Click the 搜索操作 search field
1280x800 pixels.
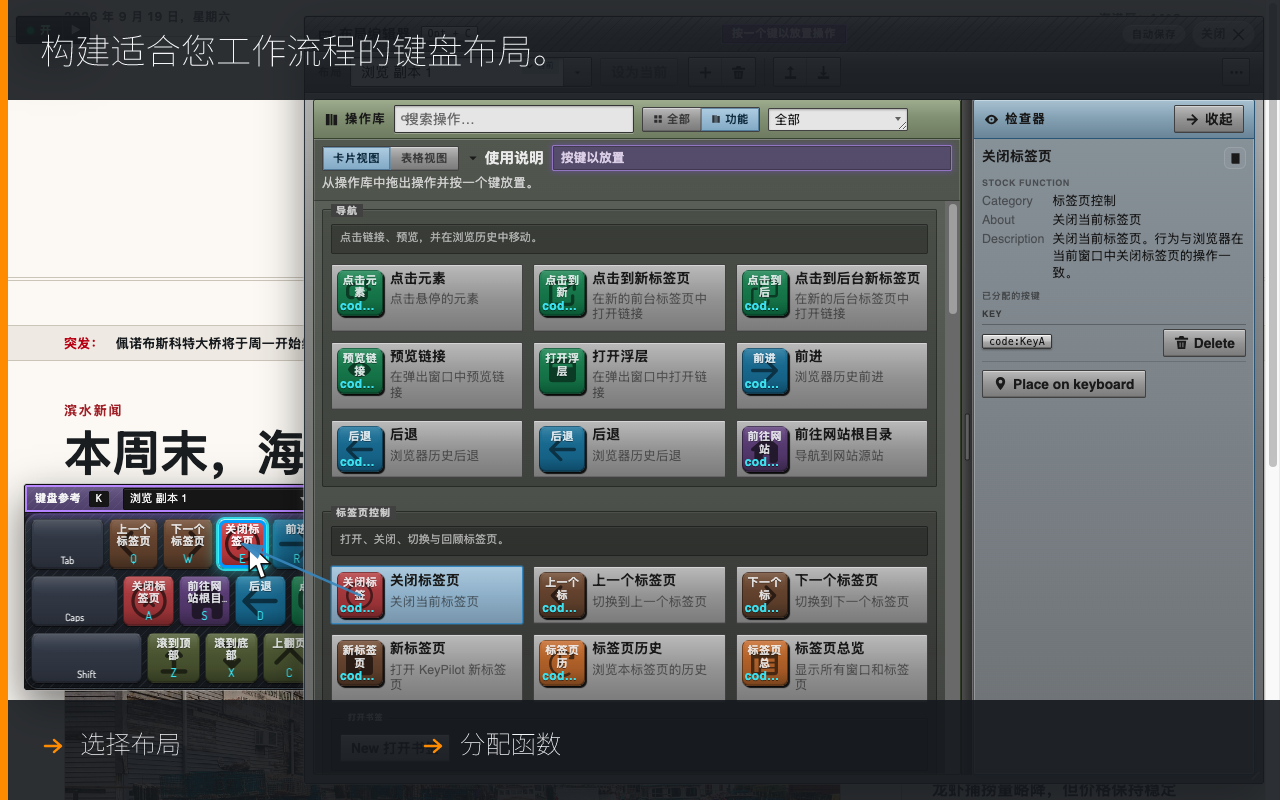tap(514, 119)
